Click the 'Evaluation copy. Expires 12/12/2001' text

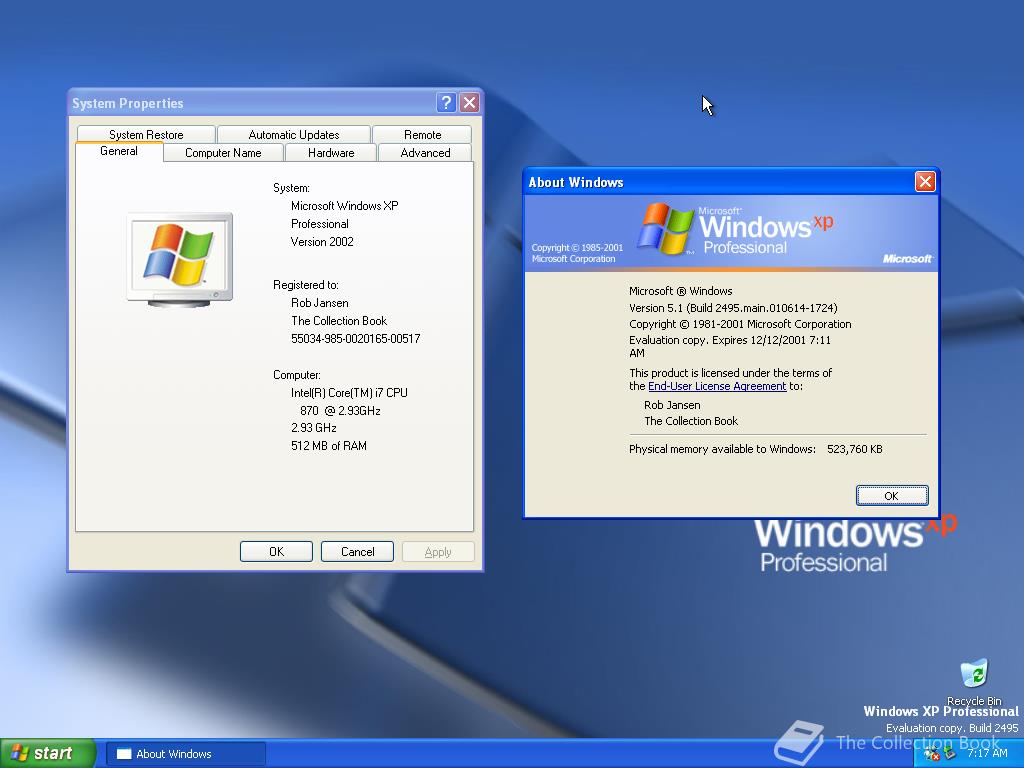tap(729, 346)
